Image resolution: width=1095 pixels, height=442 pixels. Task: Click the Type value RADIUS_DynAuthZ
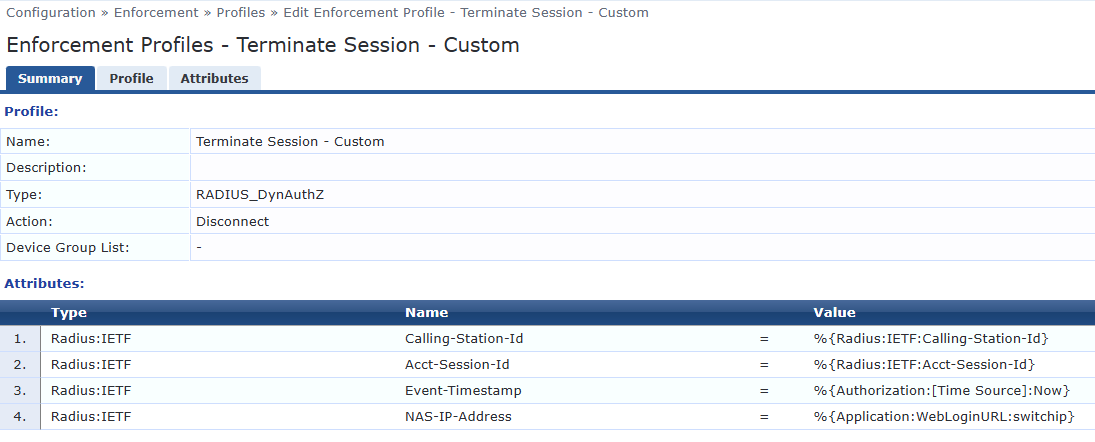click(260, 195)
